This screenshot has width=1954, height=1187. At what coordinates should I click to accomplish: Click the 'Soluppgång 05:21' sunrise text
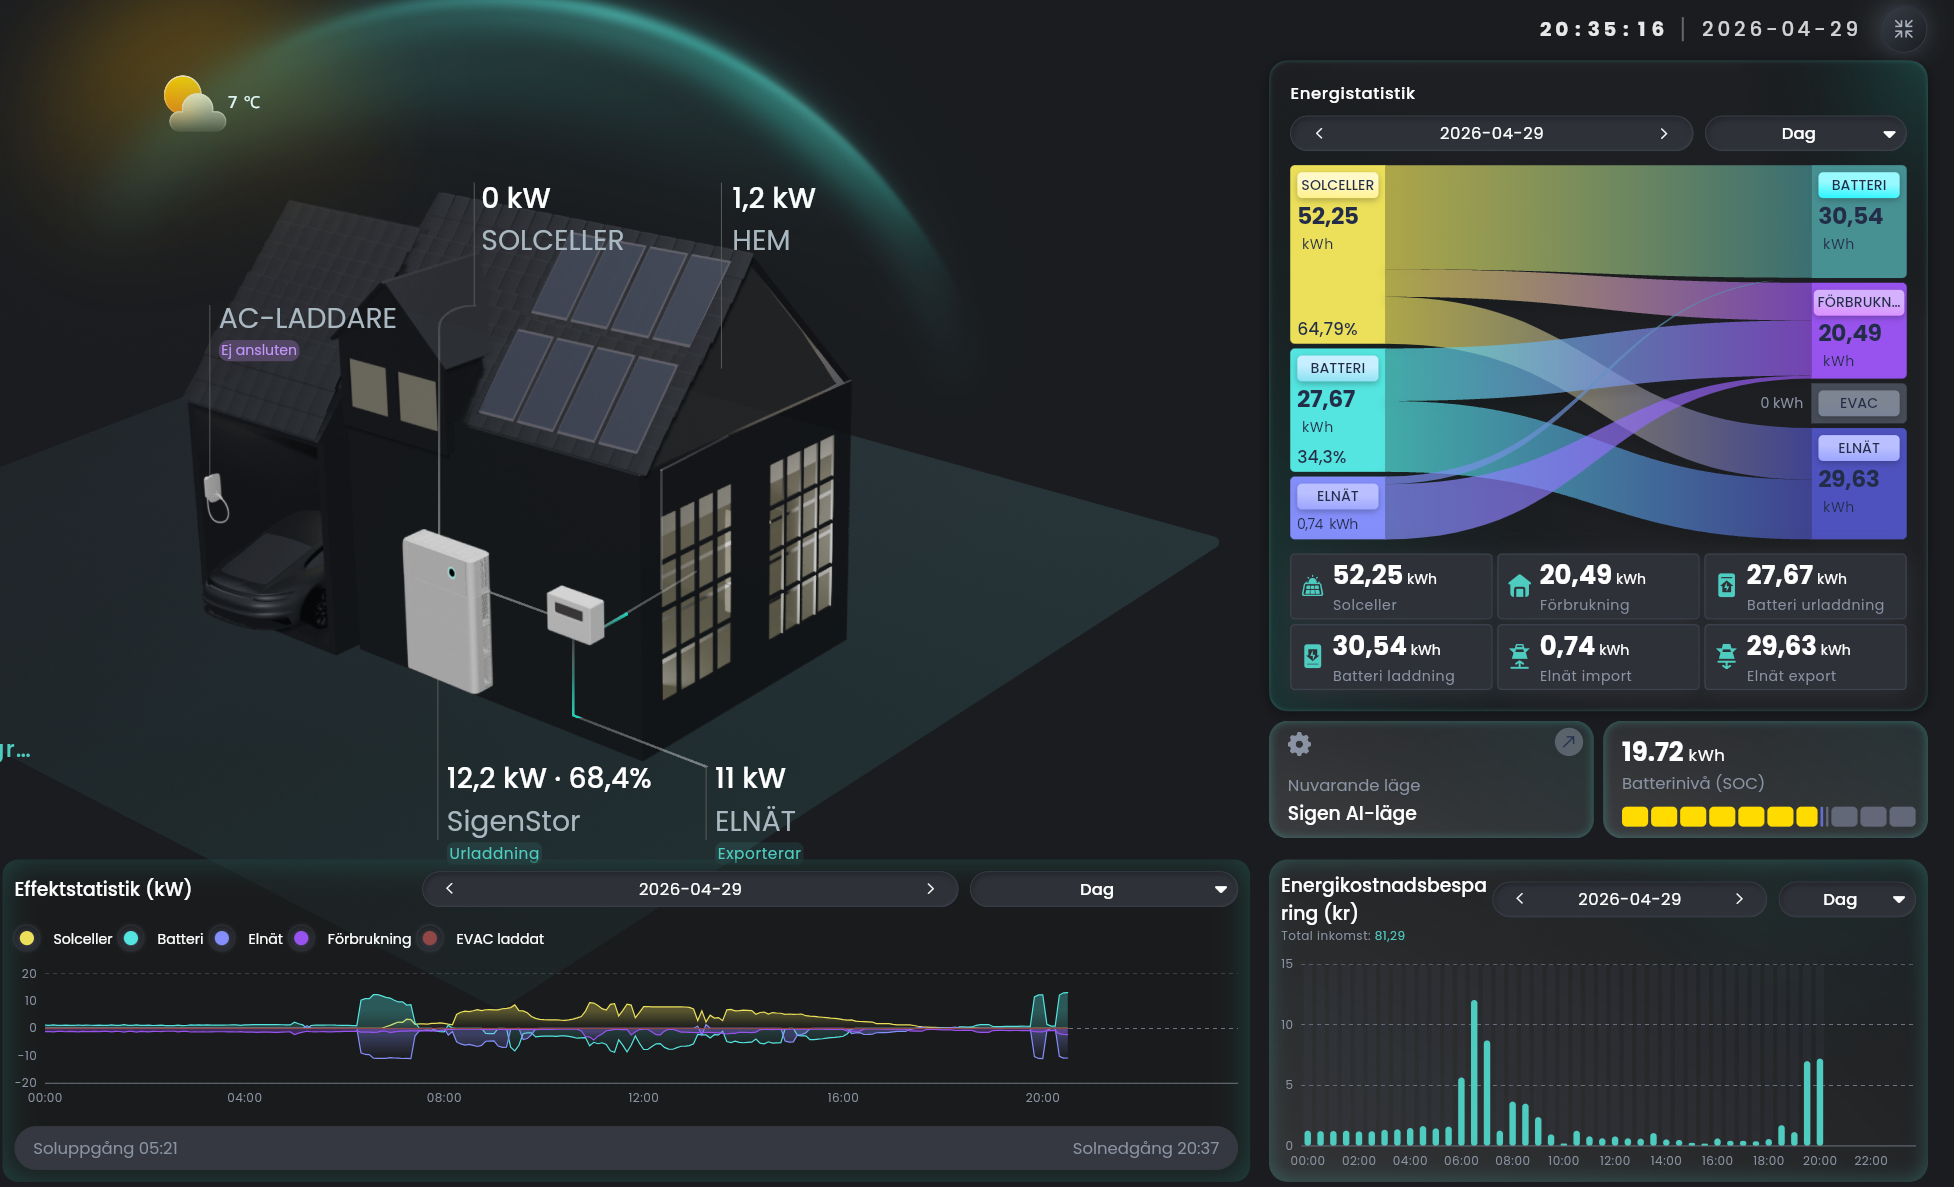105,1148
